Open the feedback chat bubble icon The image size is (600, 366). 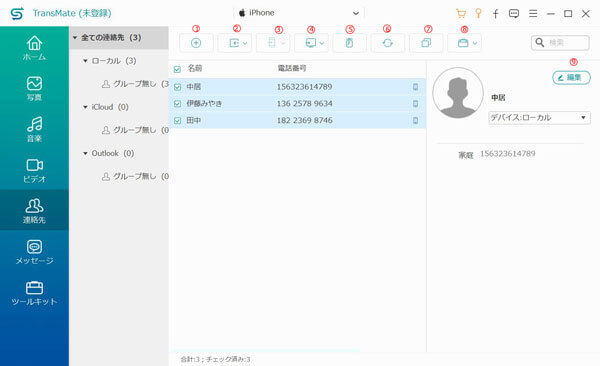coord(514,14)
